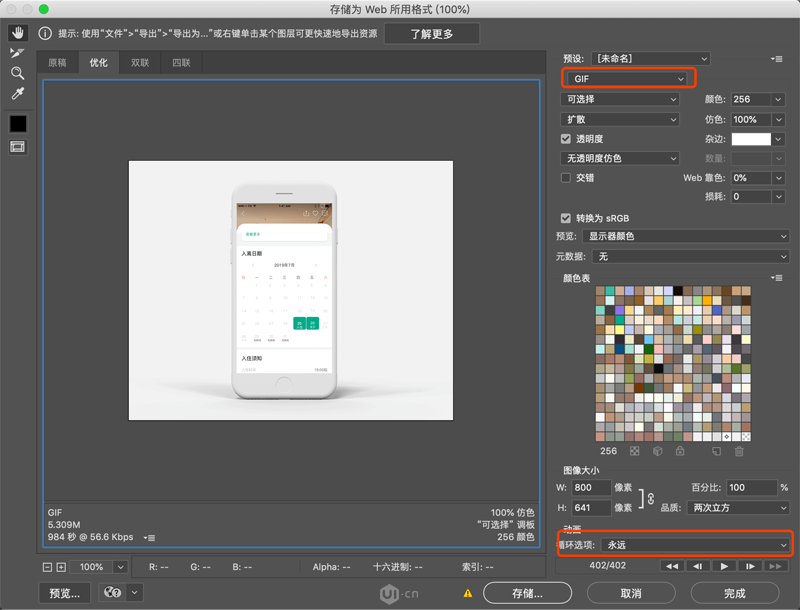Click the 取消 cancel button
Image resolution: width=800 pixels, height=610 pixels.
tap(631, 593)
